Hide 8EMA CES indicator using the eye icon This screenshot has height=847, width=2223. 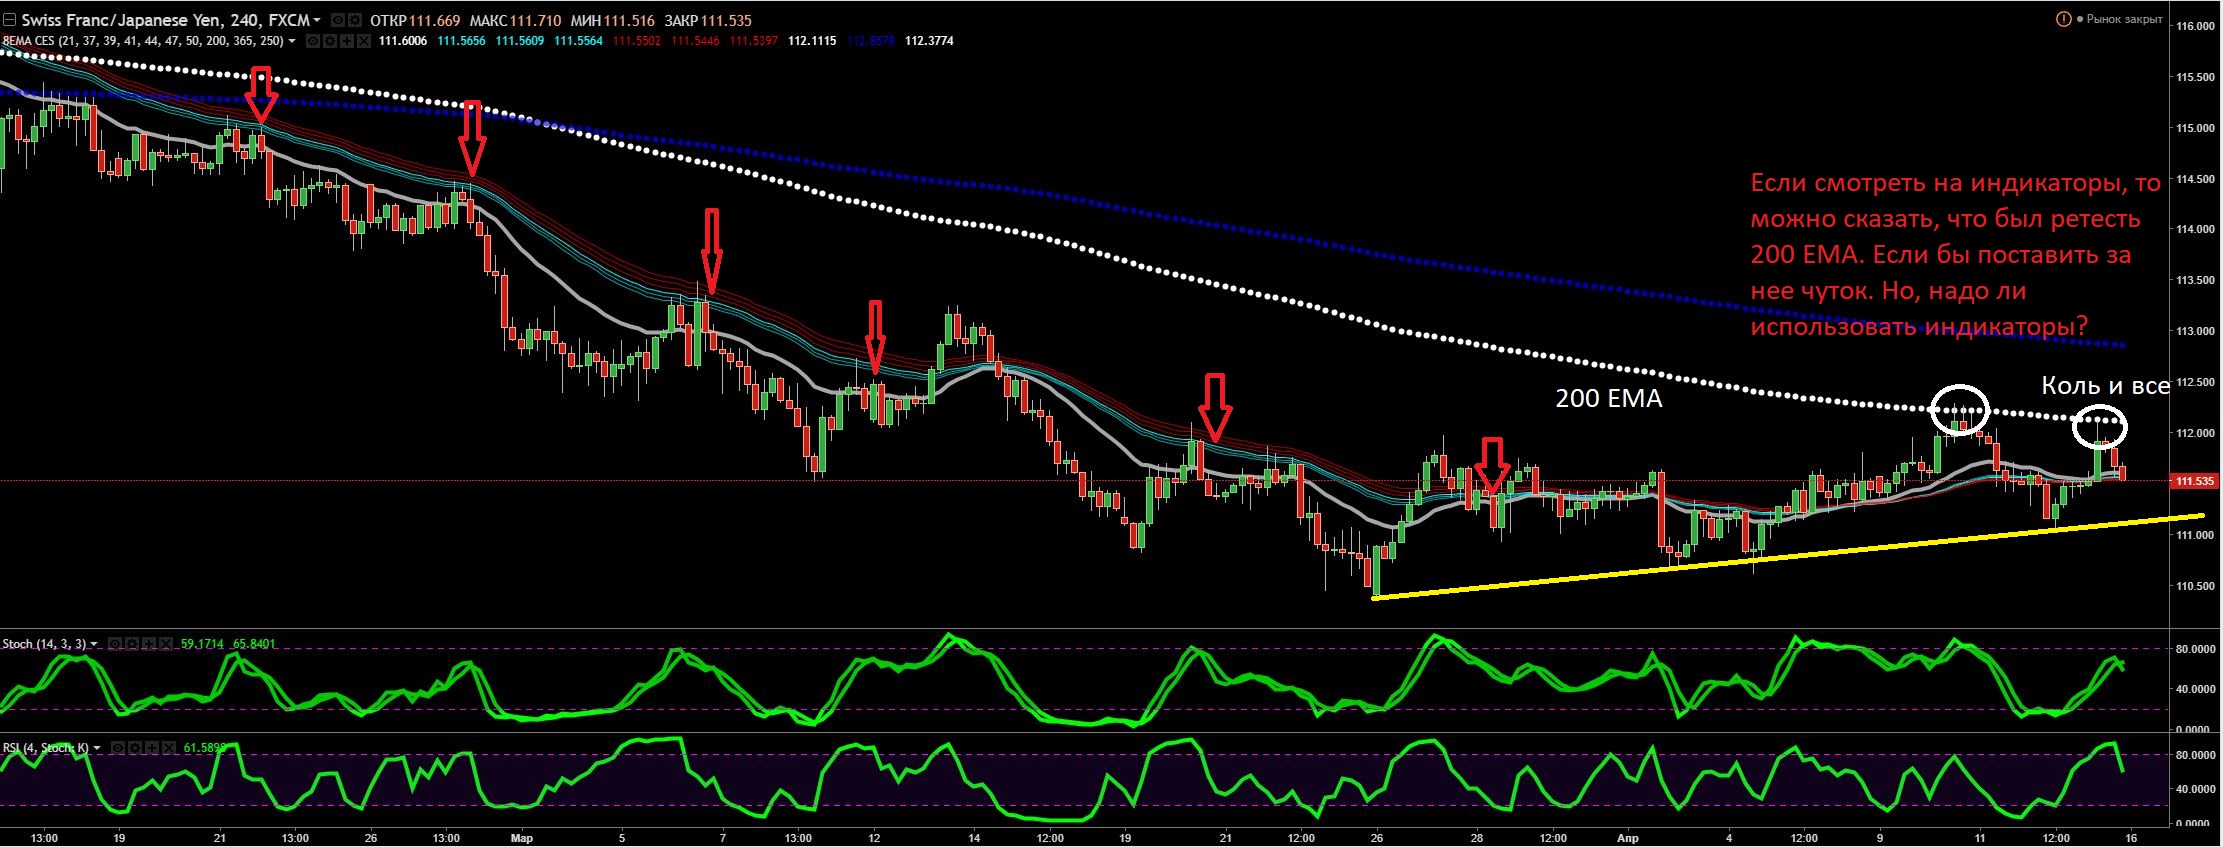tap(312, 41)
